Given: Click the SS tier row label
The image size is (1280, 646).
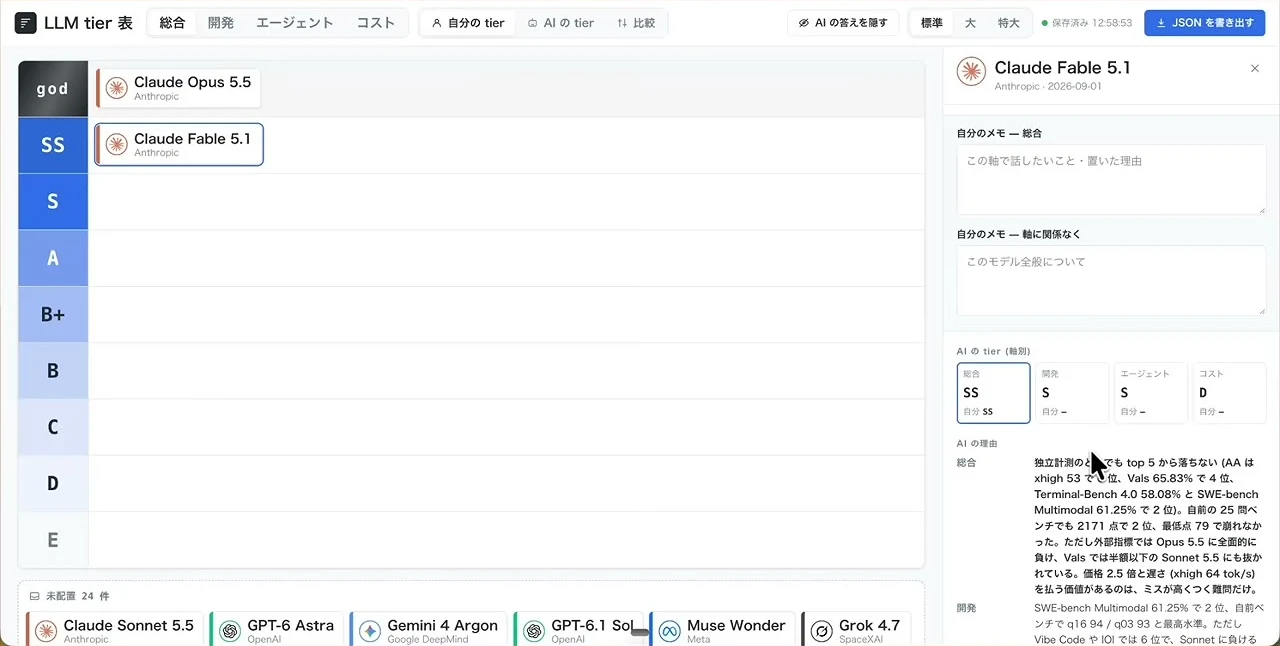Looking at the screenshot, I should [x=53, y=145].
